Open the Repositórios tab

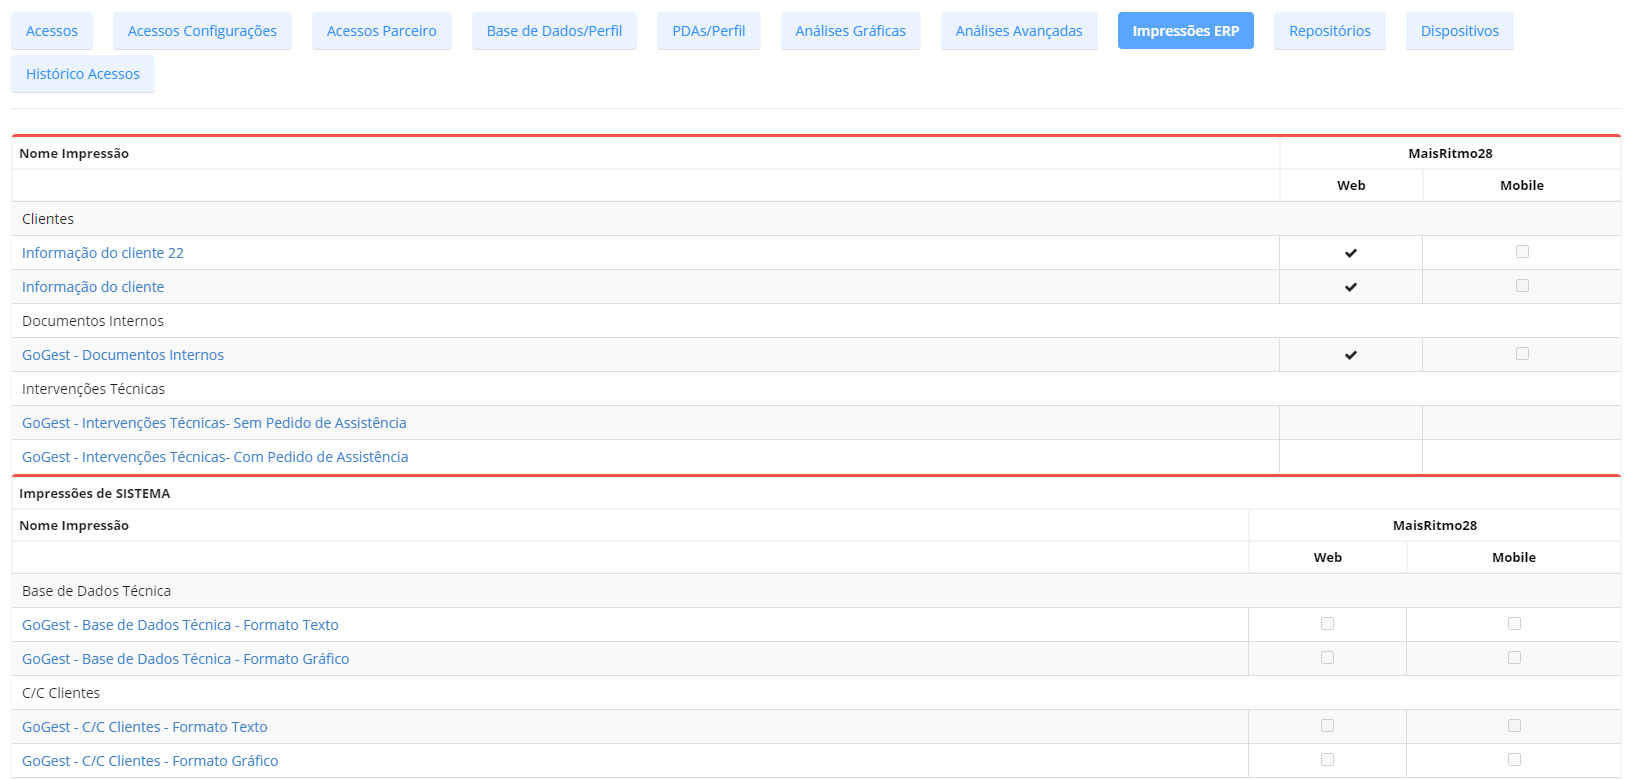[1330, 31]
